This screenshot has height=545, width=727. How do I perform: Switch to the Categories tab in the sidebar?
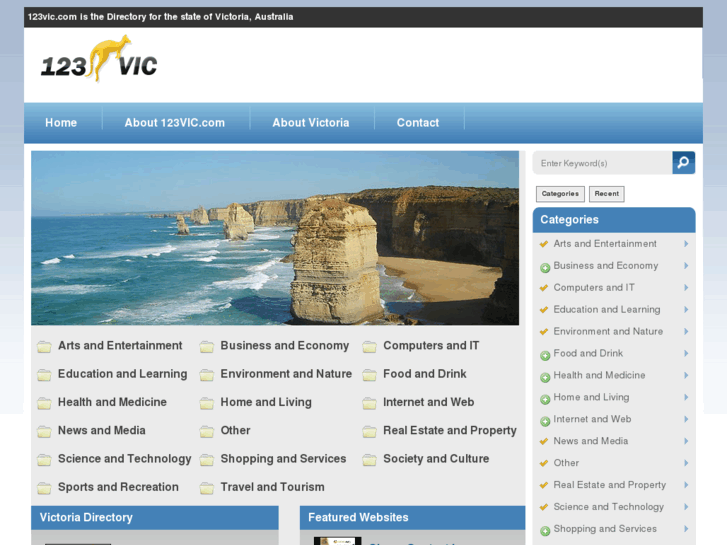pyautogui.click(x=560, y=194)
